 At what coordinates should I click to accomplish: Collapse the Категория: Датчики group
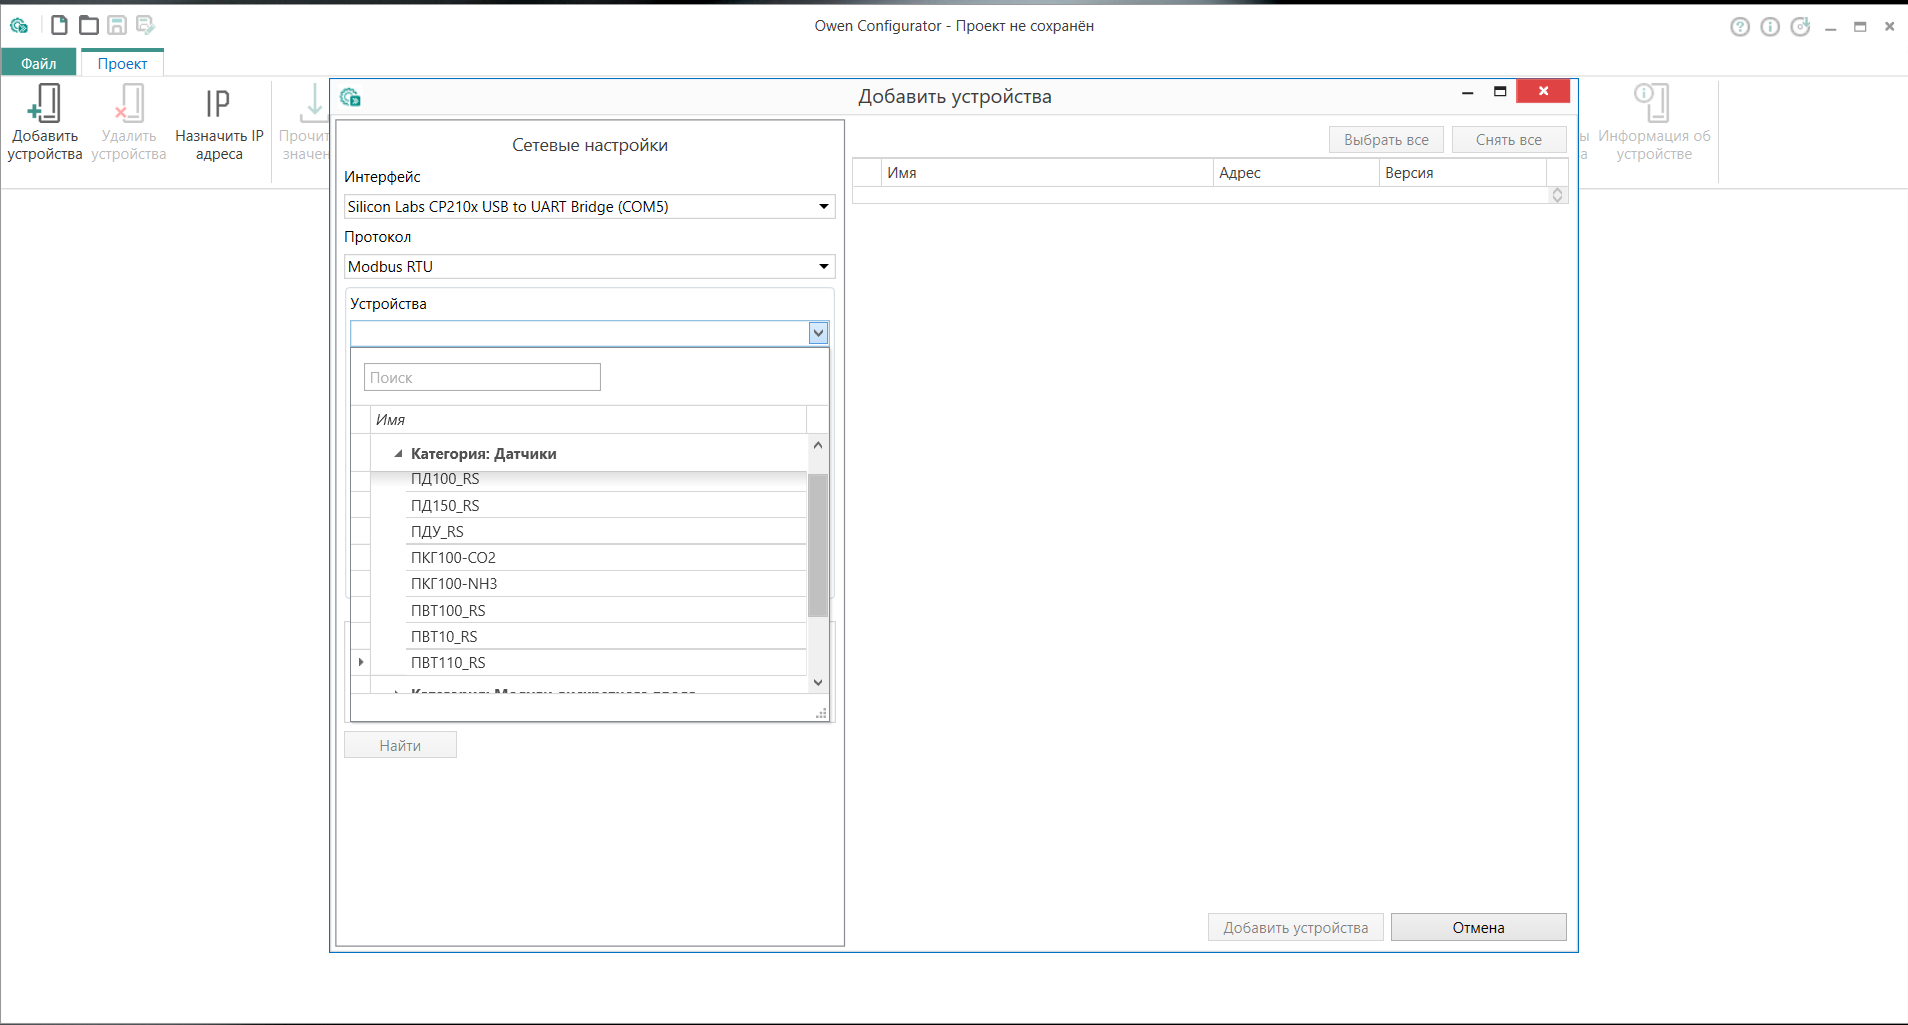(x=398, y=454)
